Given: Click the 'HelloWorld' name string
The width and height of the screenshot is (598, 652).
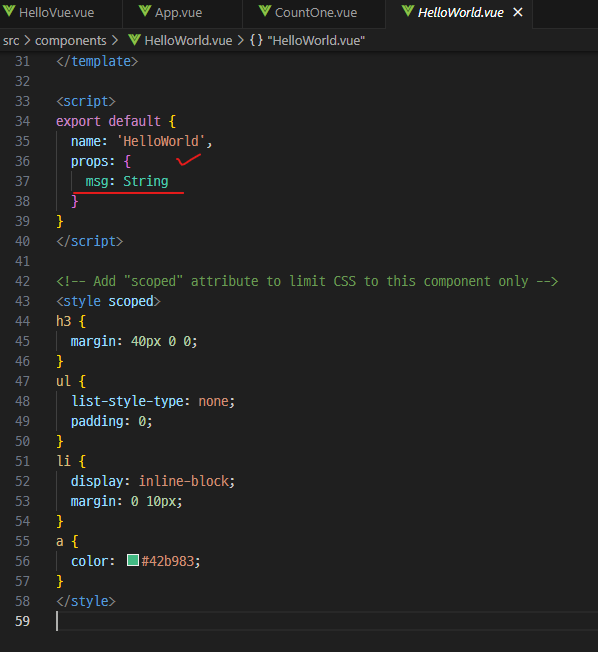Looking at the screenshot, I should point(161,141).
